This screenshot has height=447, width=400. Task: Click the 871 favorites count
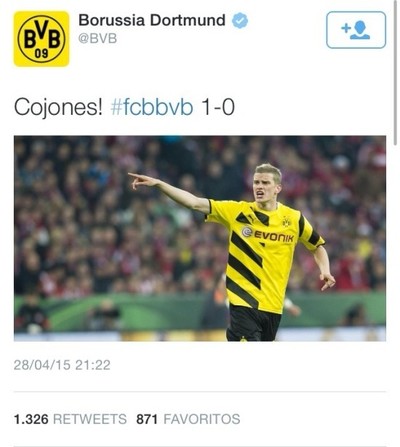click(147, 419)
